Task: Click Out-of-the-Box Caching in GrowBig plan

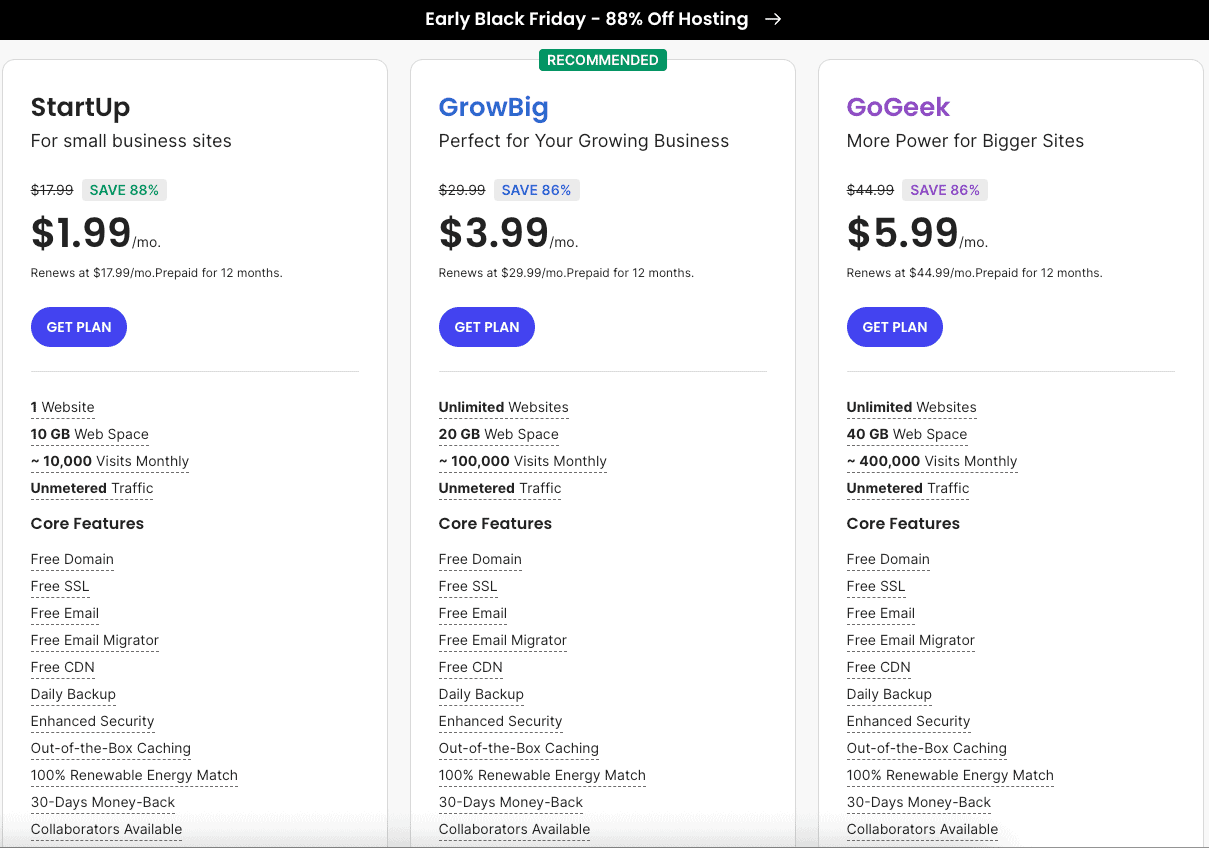Action: pyautogui.click(x=519, y=748)
